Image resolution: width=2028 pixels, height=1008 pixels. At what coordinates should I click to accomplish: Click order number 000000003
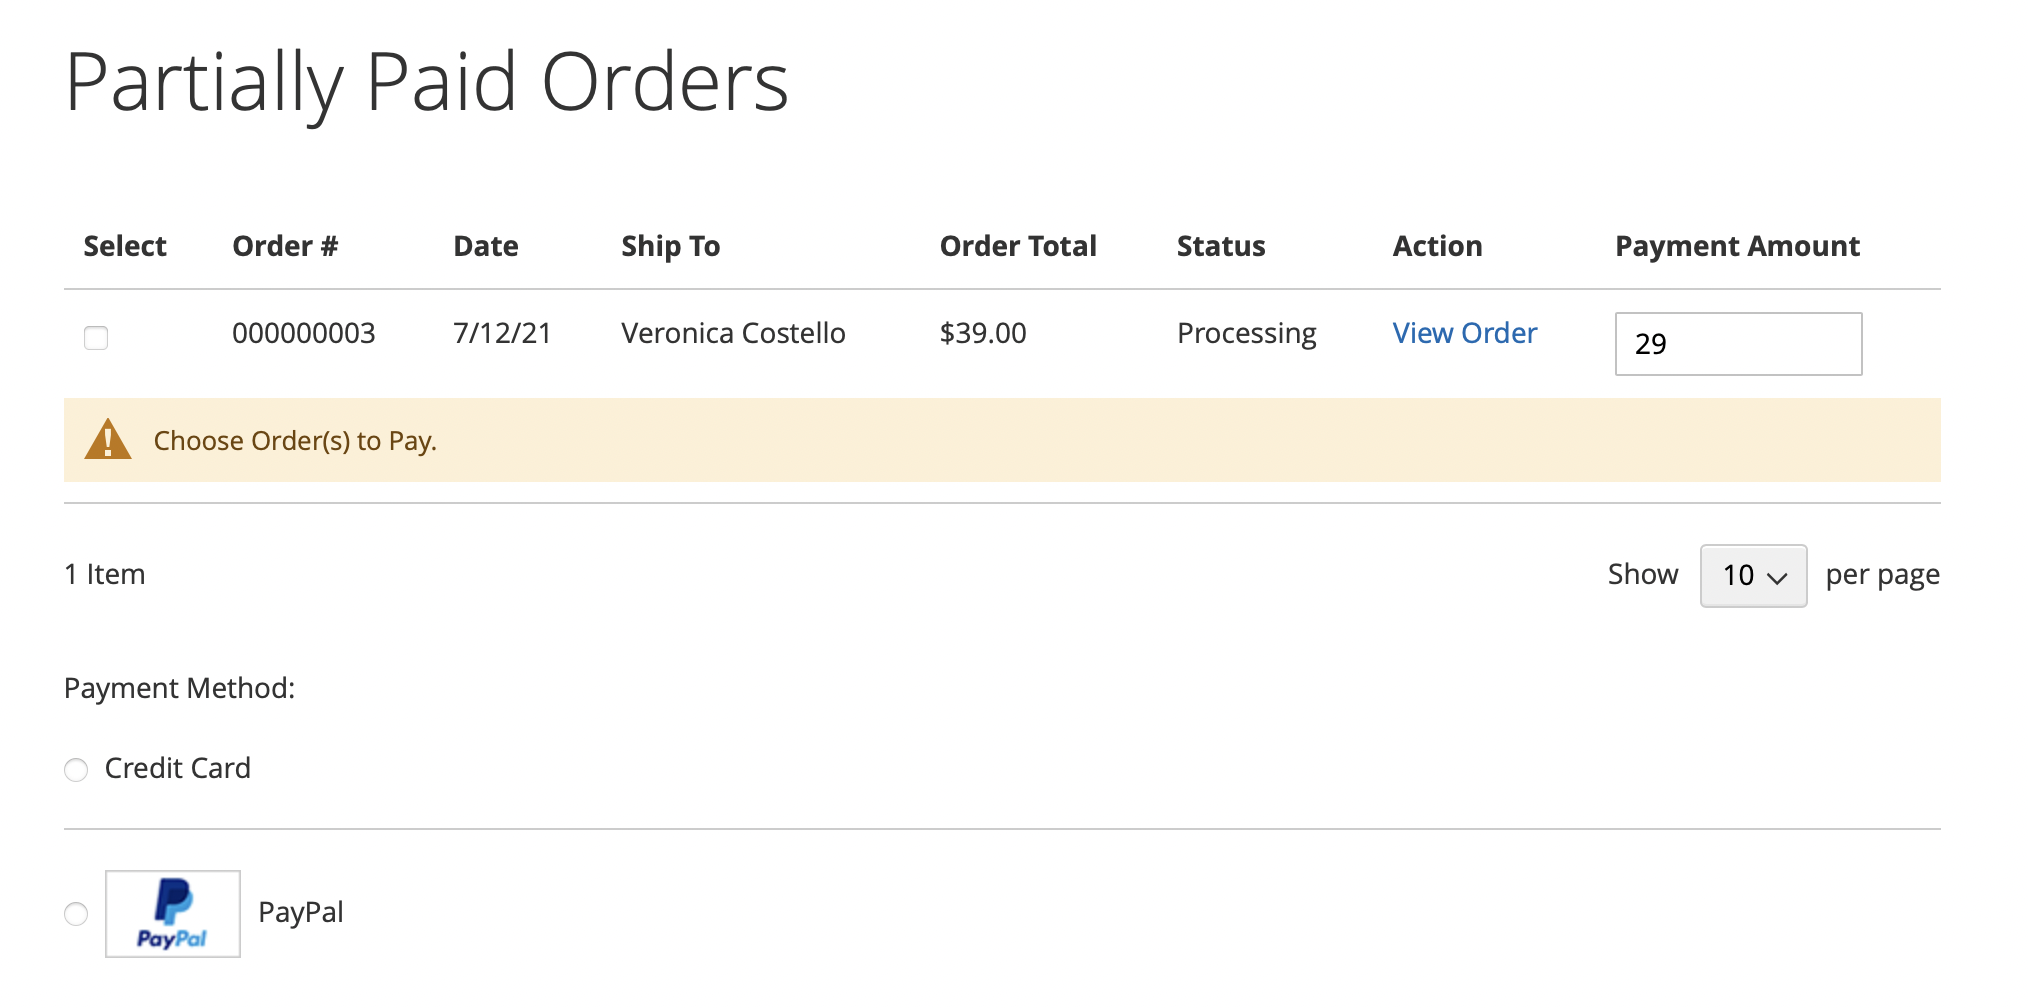(304, 333)
